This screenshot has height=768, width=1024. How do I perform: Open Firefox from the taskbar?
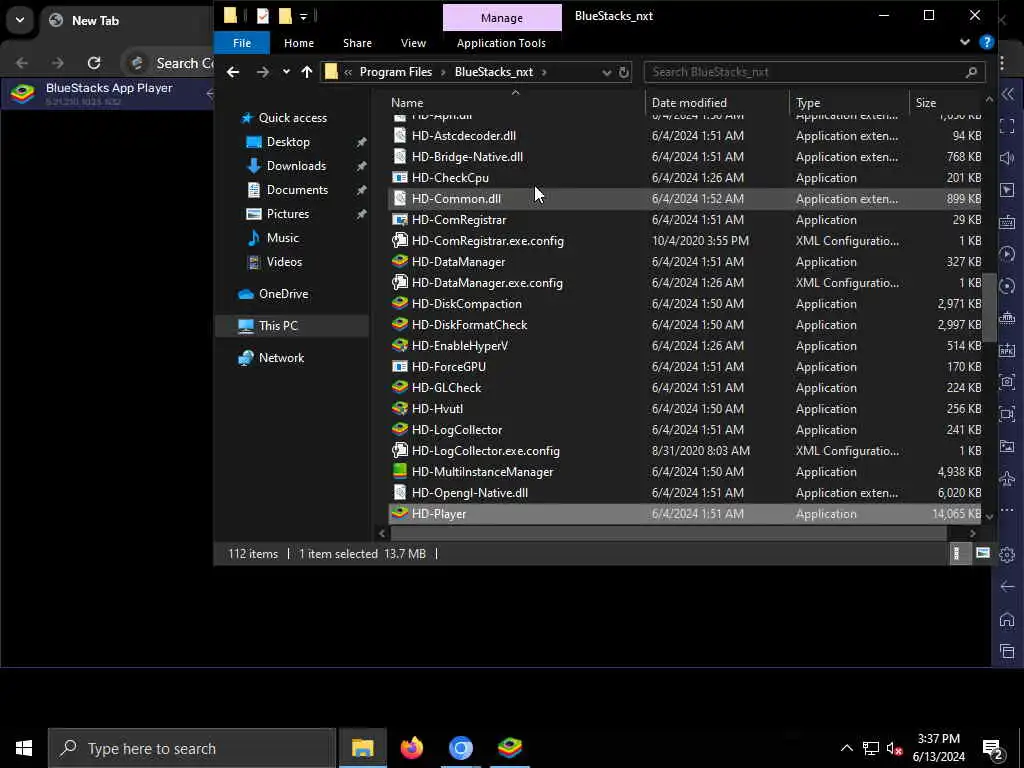click(411, 748)
